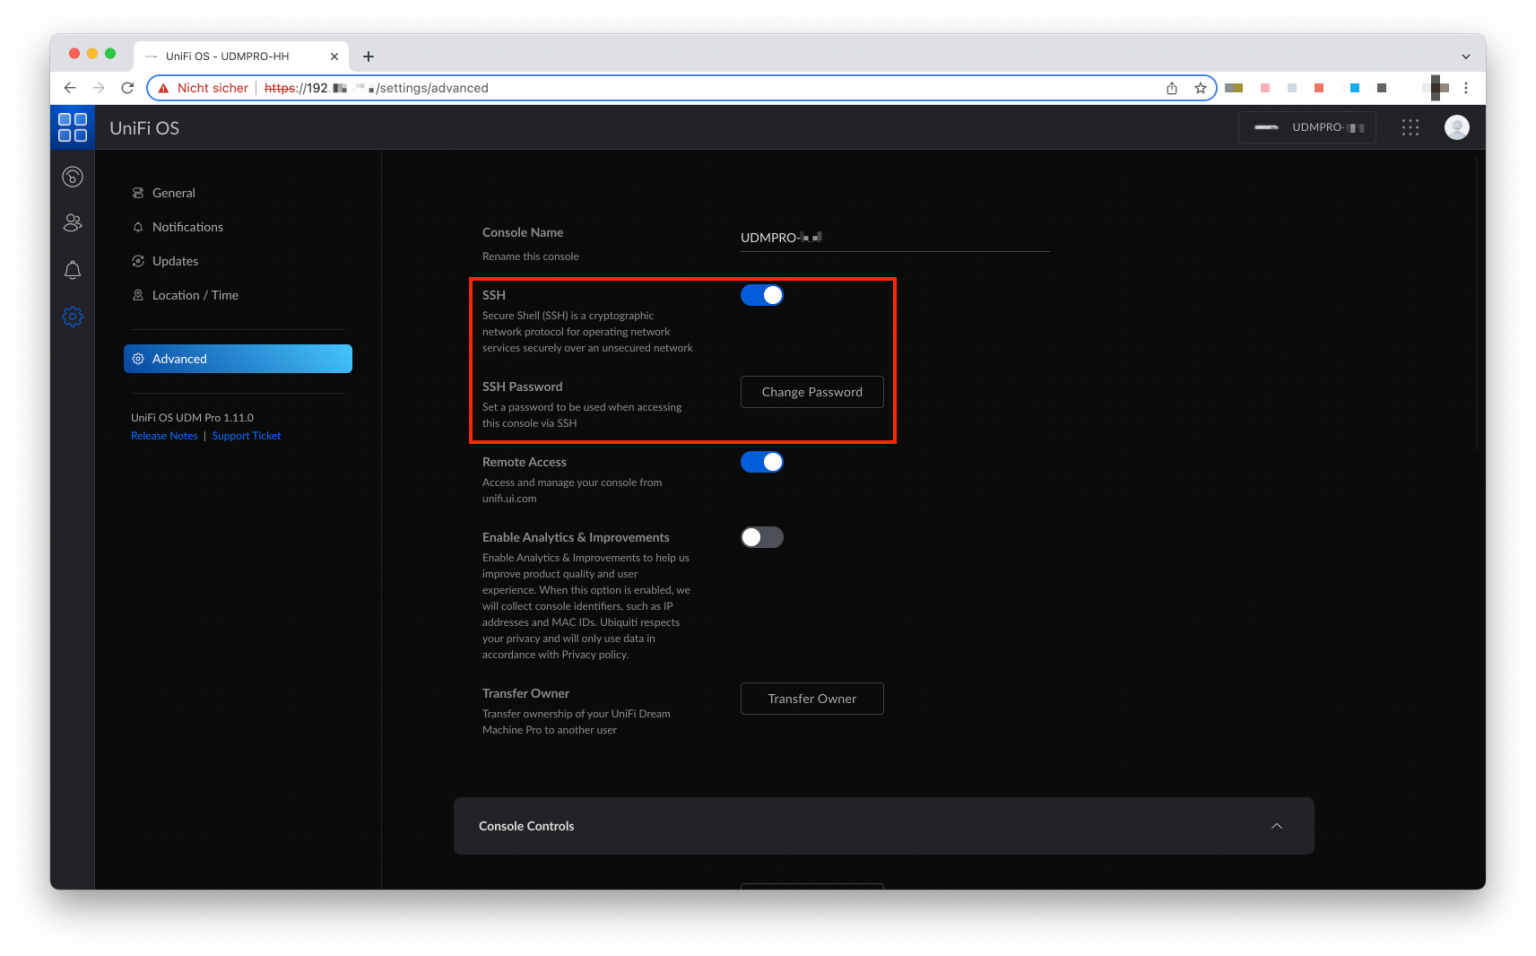The image size is (1536, 956).
Task: Open the Release Notes link
Action: 164,436
